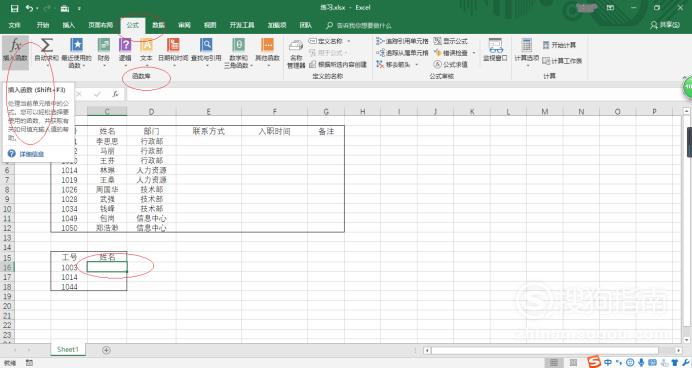Click the Undo arrow in title bar

[29, 8]
